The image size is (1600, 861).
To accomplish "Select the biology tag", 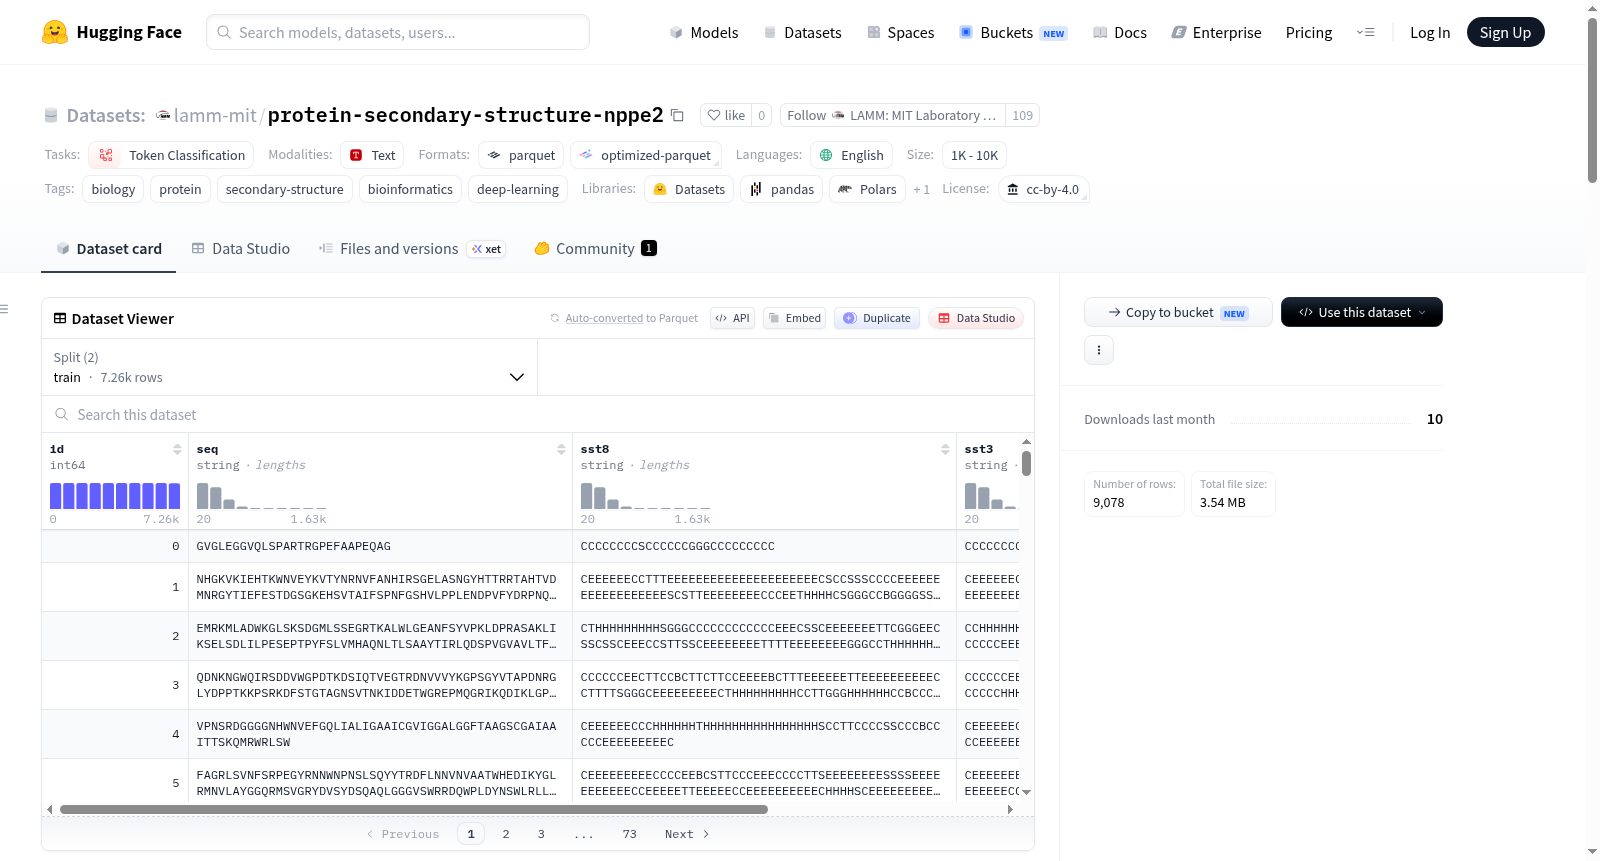I will (113, 189).
